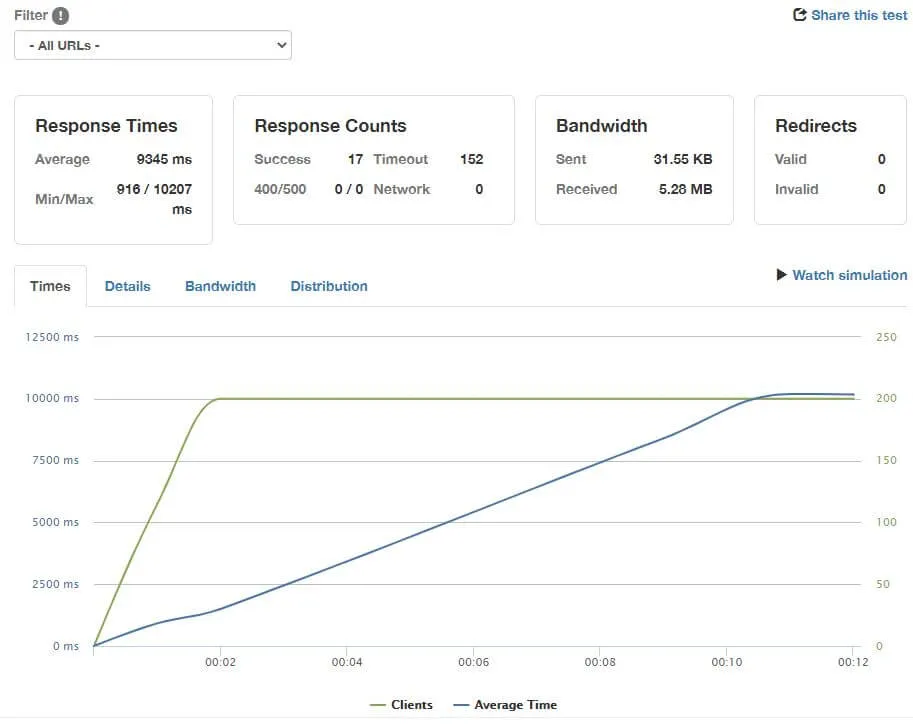The height and width of the screenshot is (724, 913).
Task: Click the Response Counts card heading
Action: [330, 126]
